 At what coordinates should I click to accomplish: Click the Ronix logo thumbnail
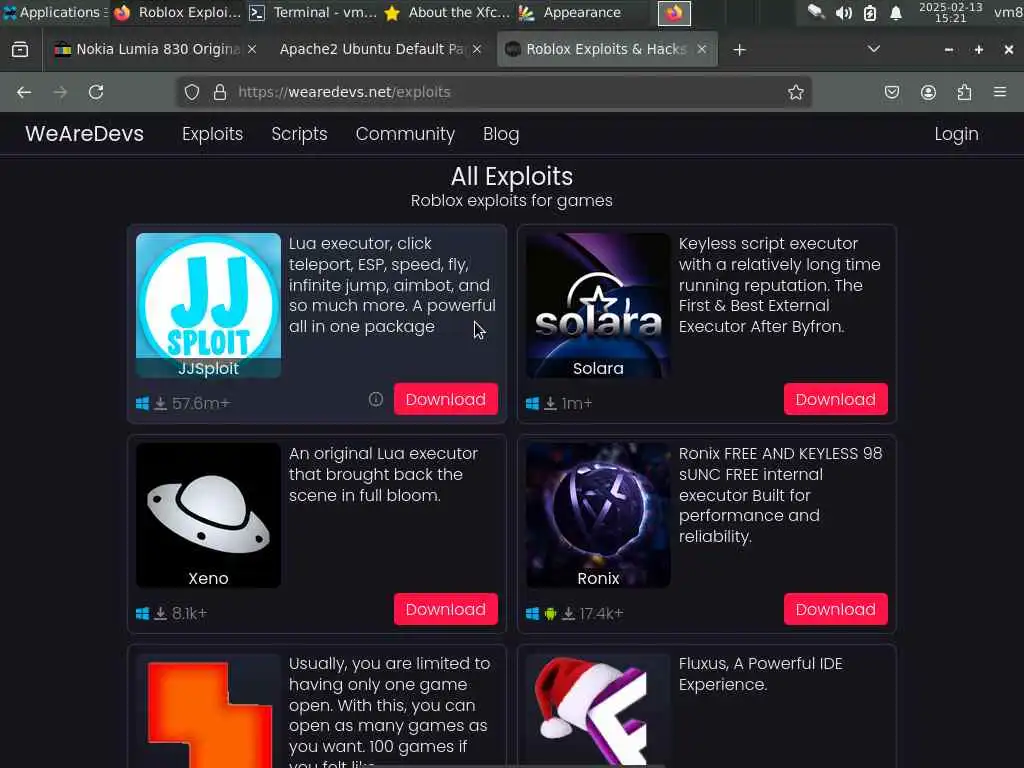coord(598,515)
